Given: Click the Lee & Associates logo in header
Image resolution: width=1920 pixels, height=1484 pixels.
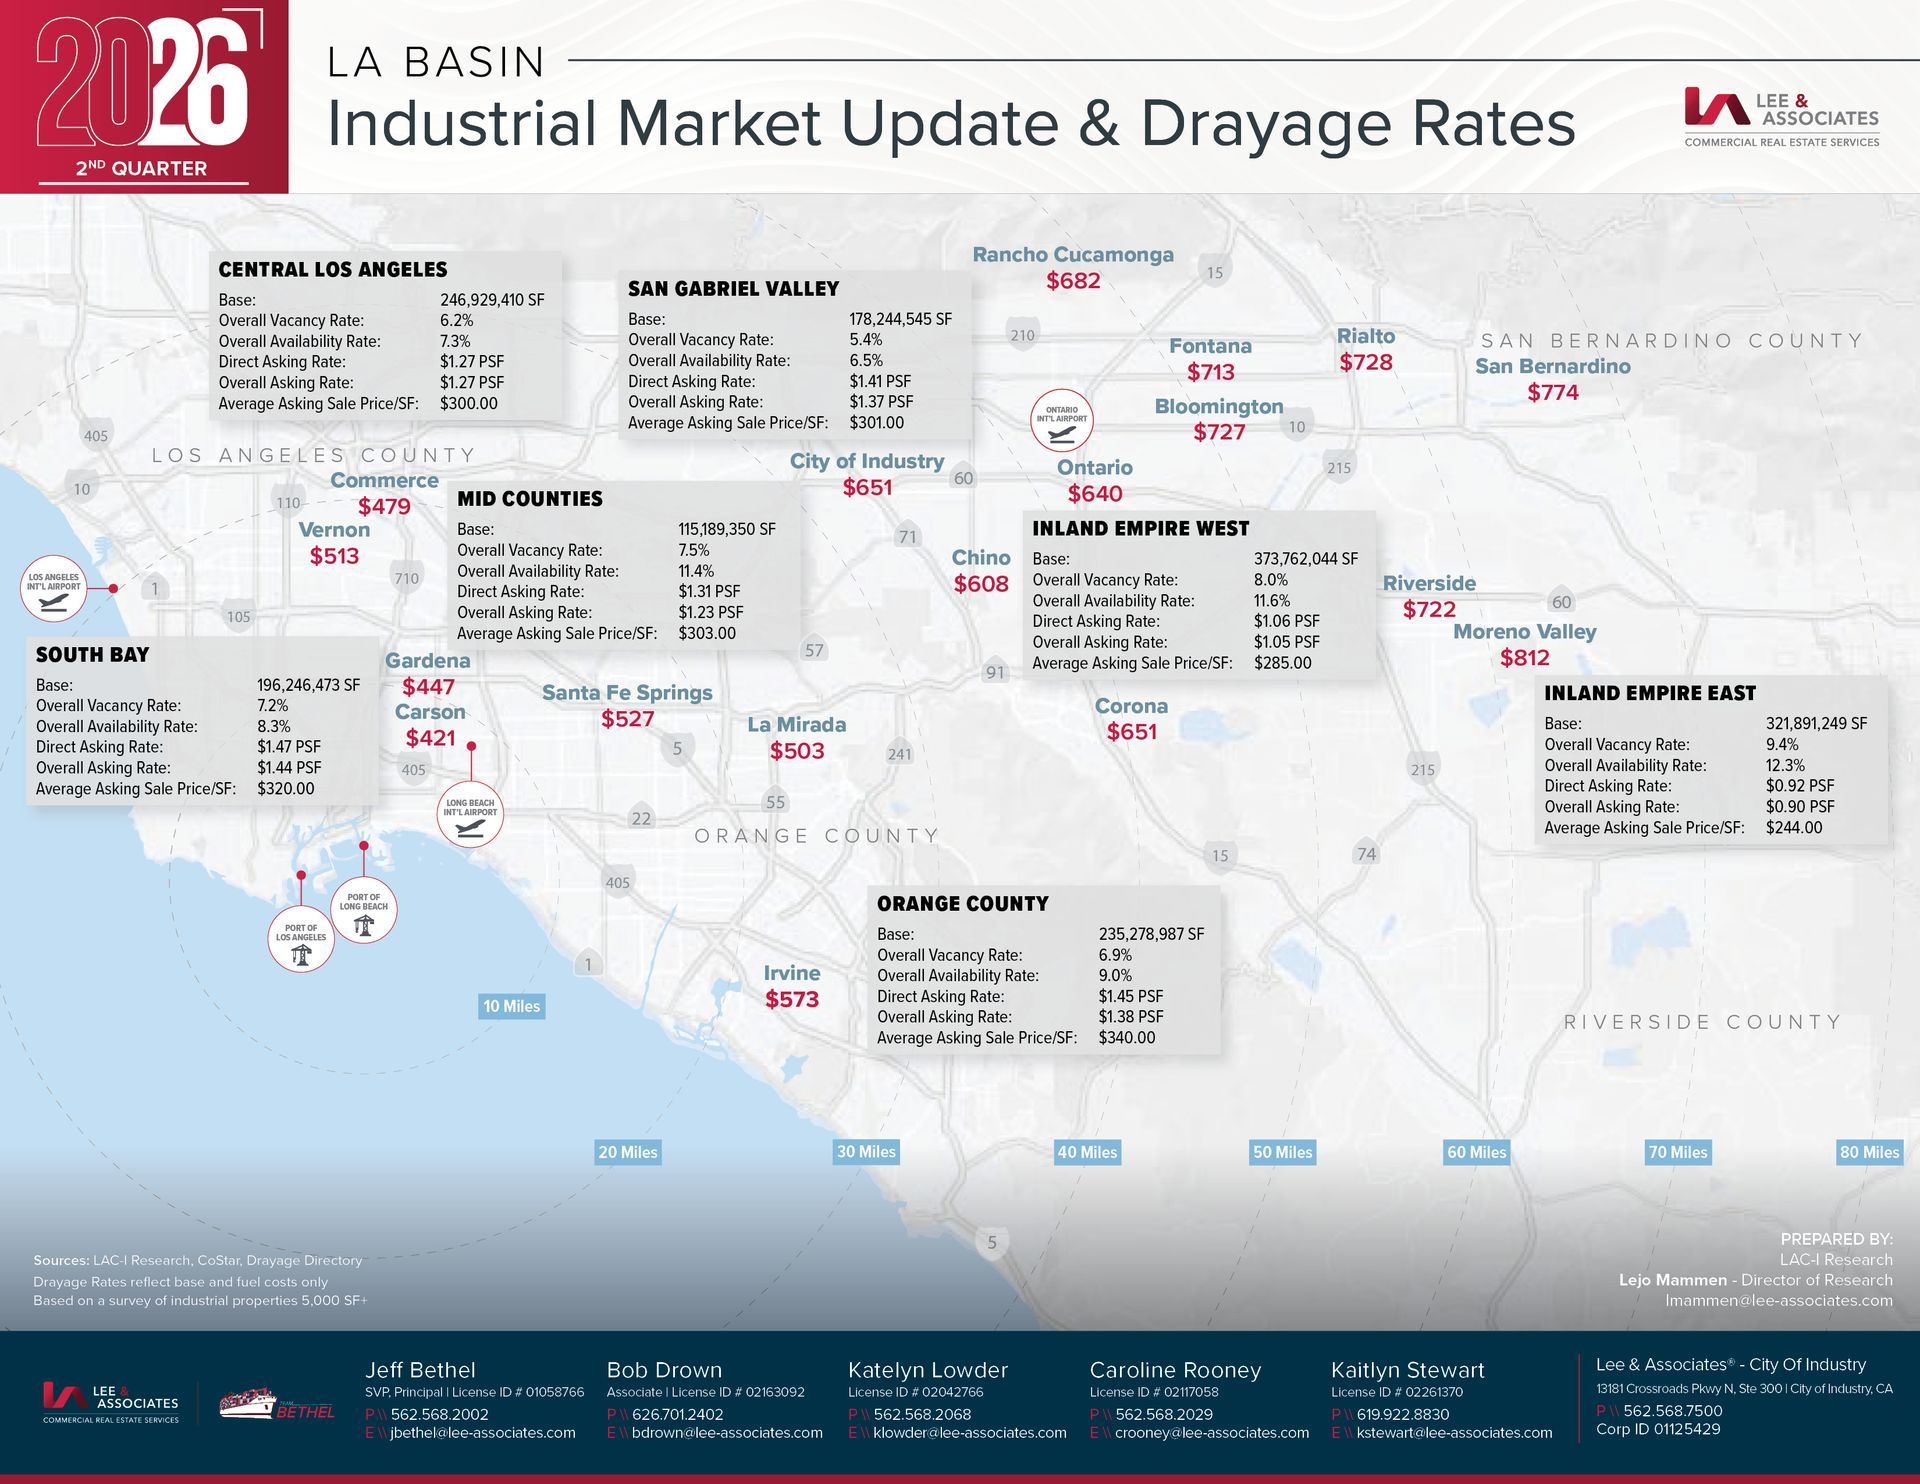Looking at the screenshot, I should click(x=1782, y=118).
